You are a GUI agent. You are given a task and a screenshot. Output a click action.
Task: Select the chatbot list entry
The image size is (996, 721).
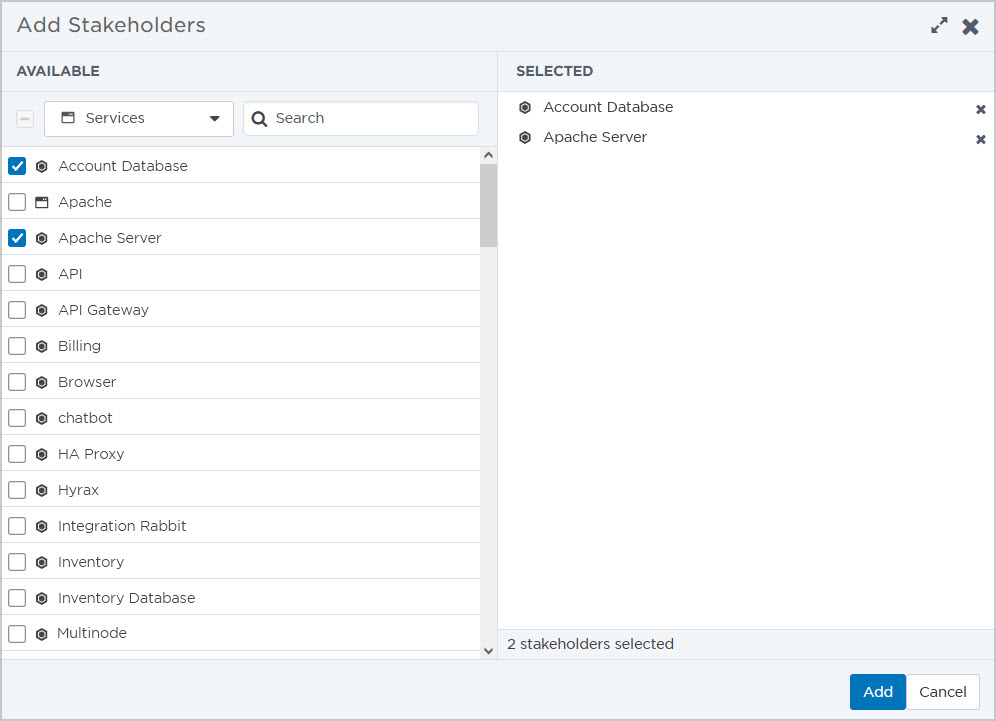[241, 418]
